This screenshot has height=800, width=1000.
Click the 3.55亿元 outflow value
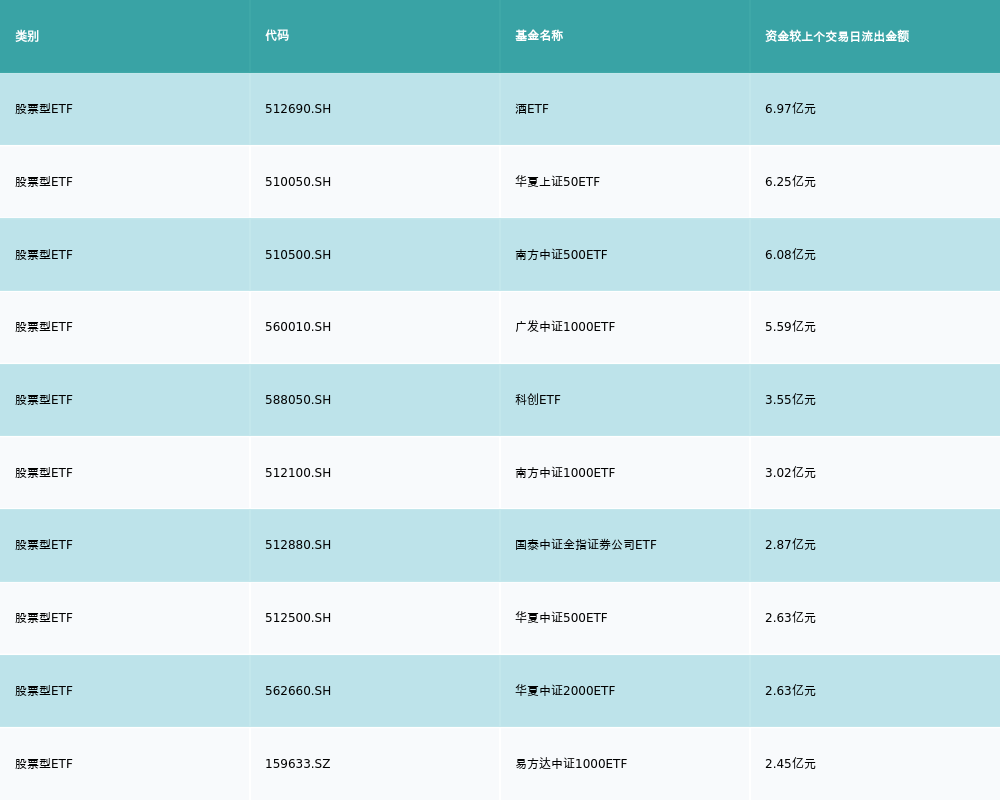coord(790,400)
